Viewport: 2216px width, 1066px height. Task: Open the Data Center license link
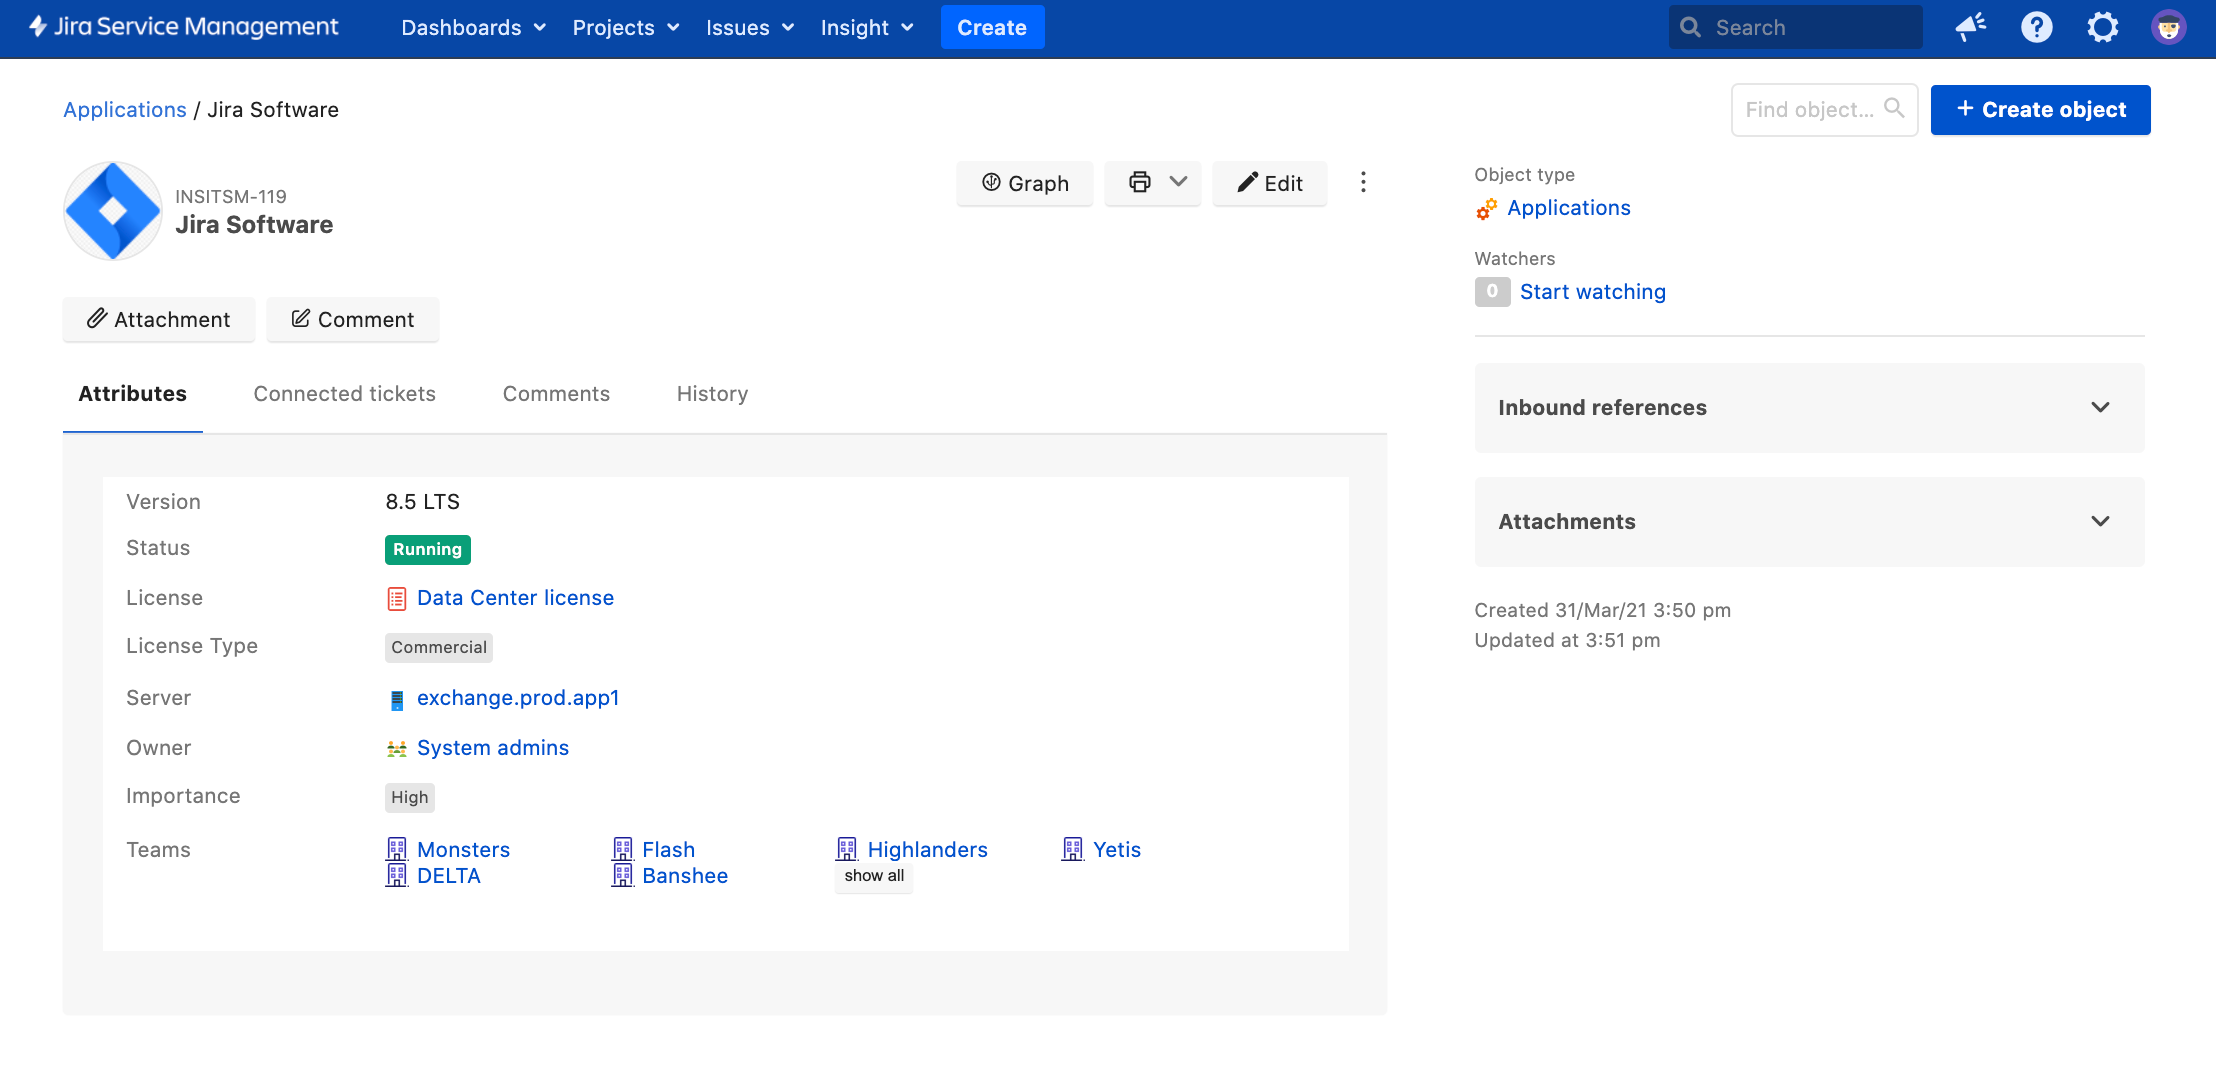[x=515, y=598]
